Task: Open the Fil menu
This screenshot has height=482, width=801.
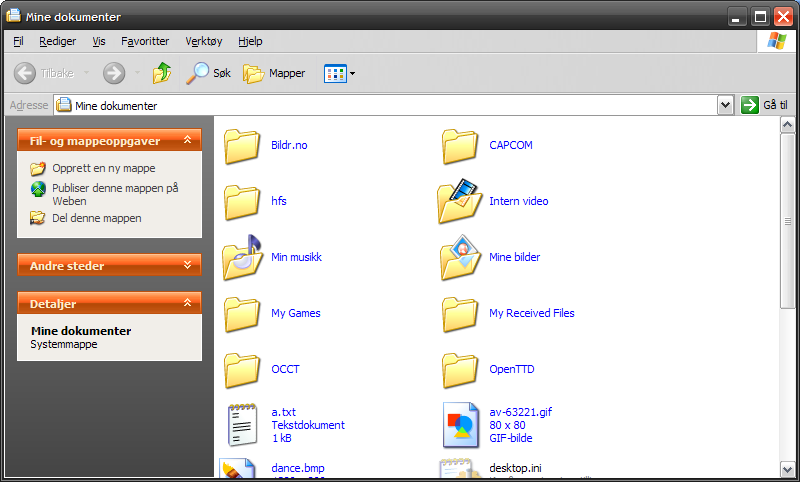Action: 18,41
